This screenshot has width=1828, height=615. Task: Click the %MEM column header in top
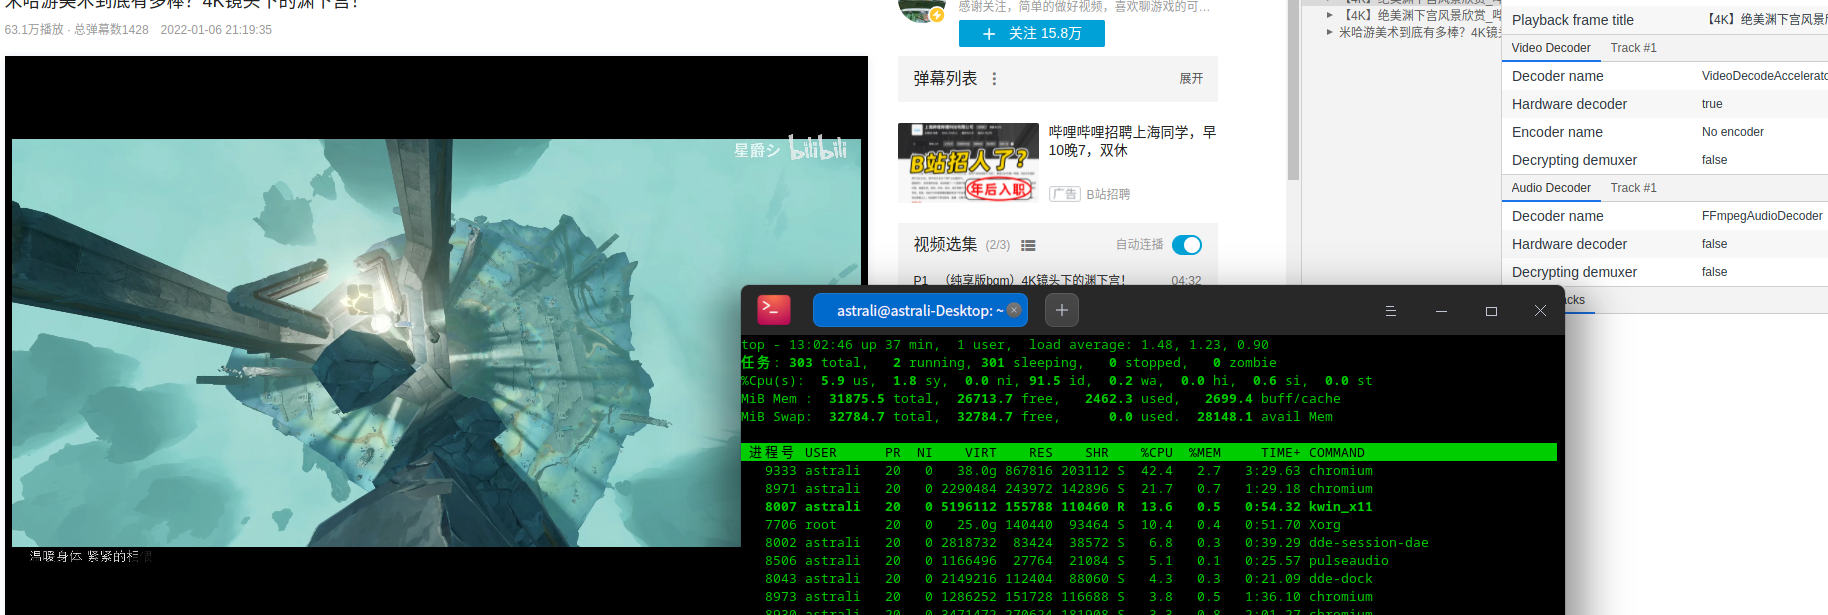pos(1204,453)
